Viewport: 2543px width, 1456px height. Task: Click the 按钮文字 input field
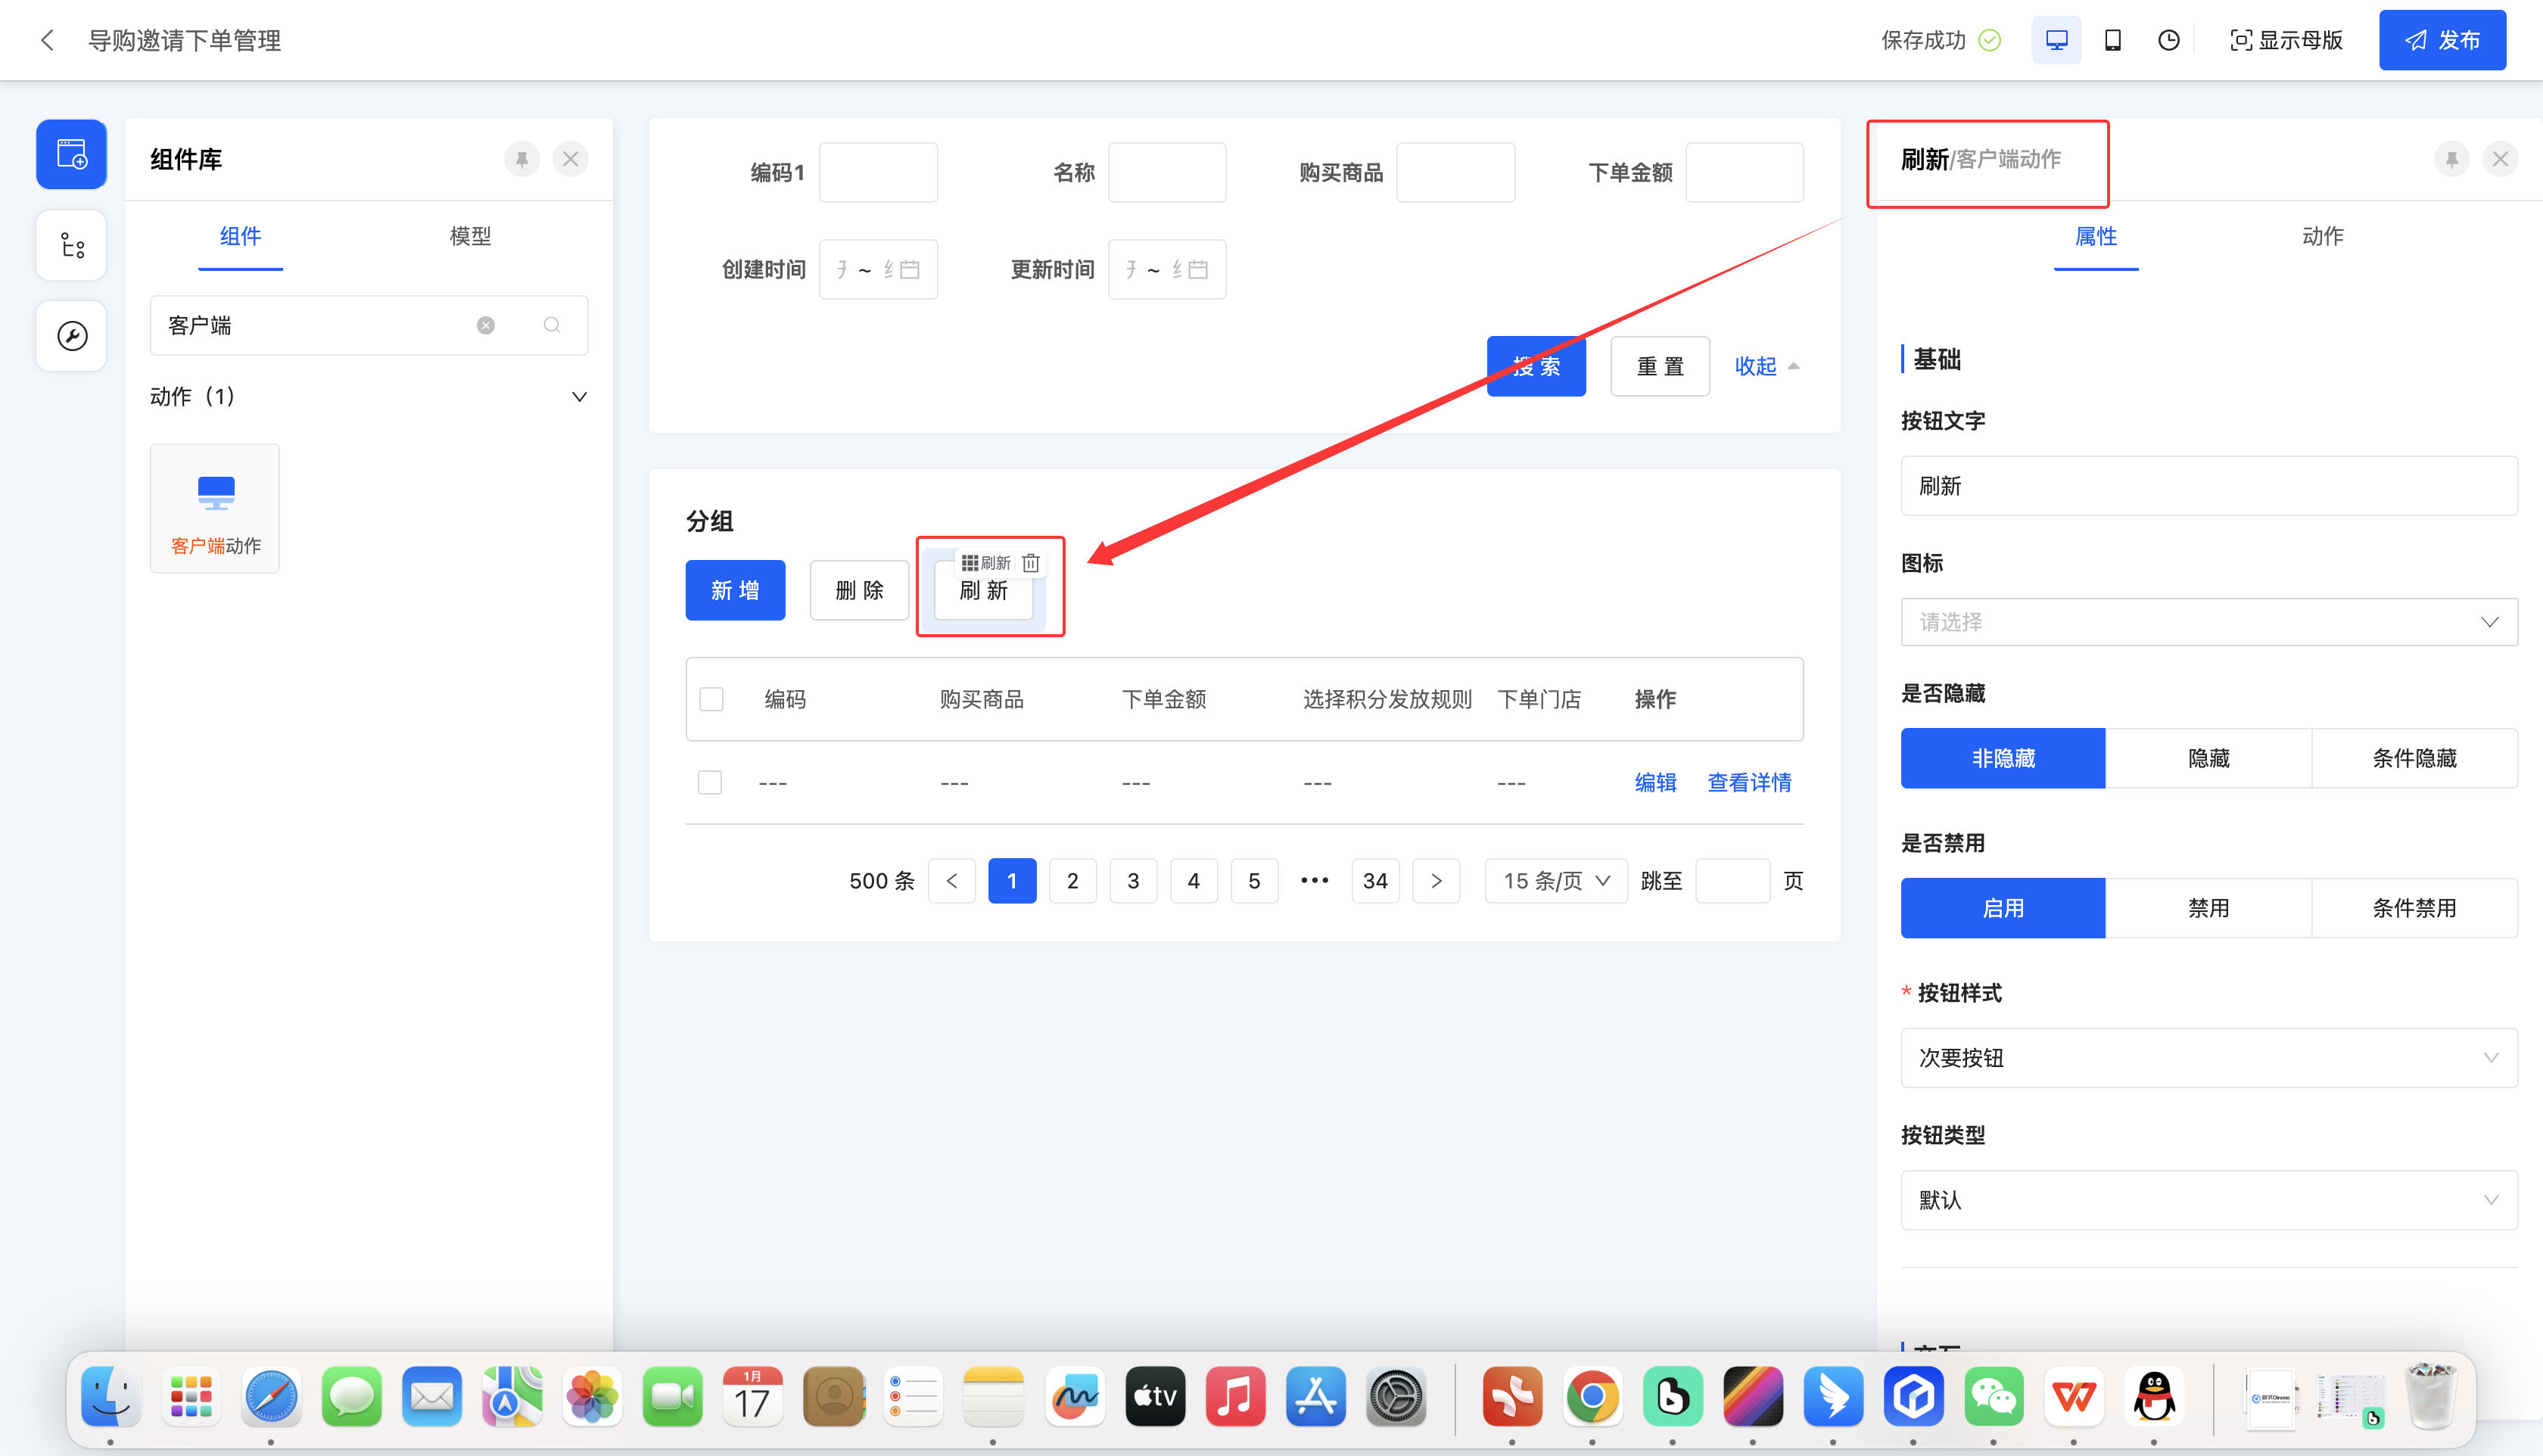[x=2208, y=486]
